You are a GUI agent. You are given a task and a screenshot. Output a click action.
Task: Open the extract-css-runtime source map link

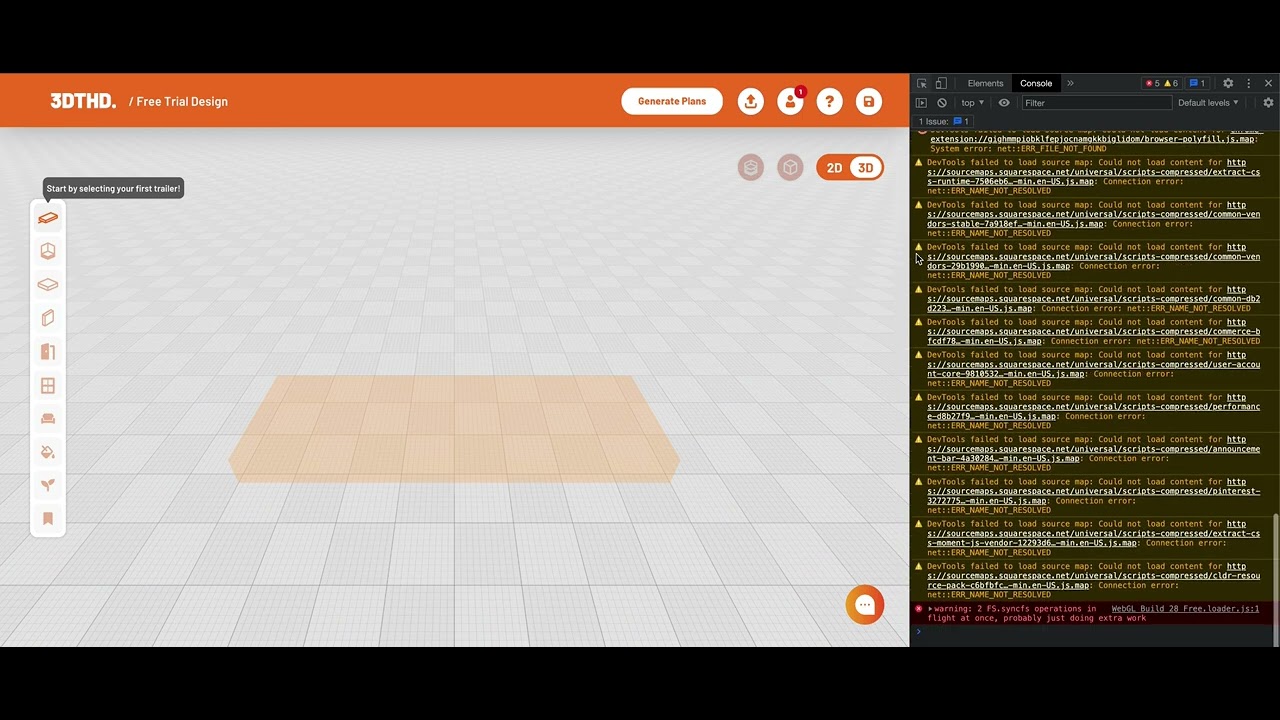(x=1093, y=172)
